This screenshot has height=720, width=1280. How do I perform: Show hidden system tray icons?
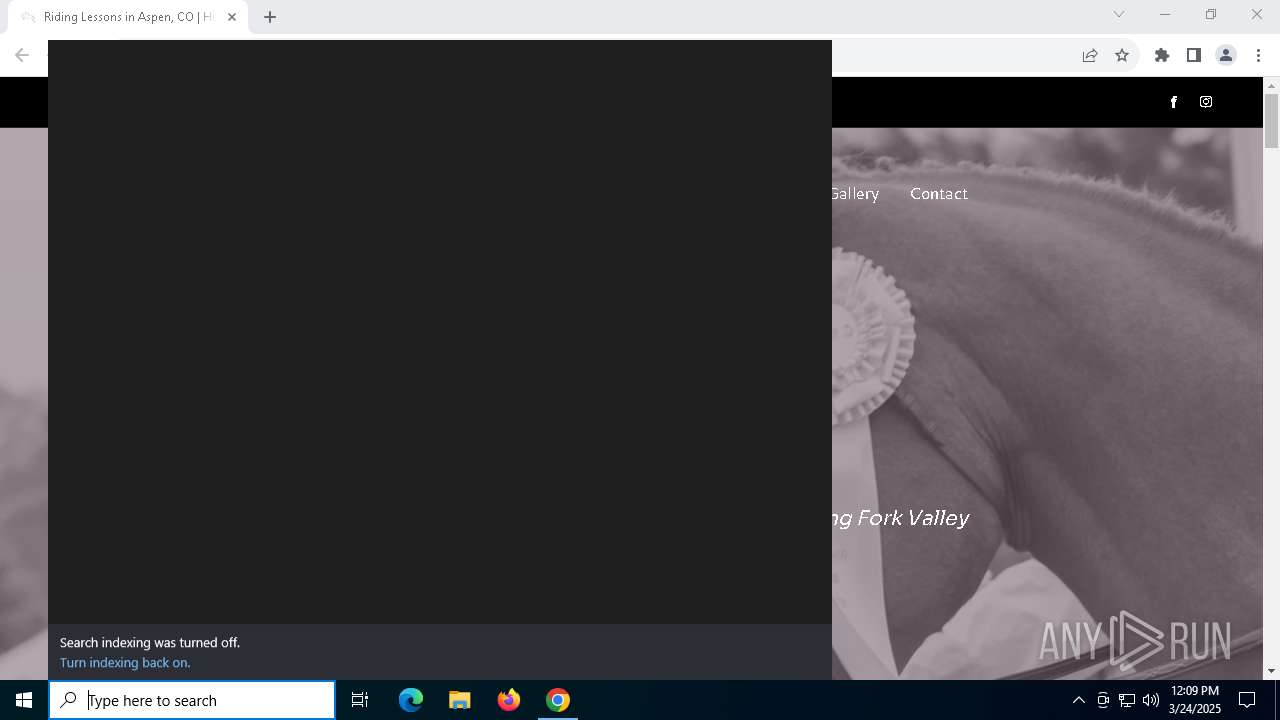click(x=1078, y=700)
